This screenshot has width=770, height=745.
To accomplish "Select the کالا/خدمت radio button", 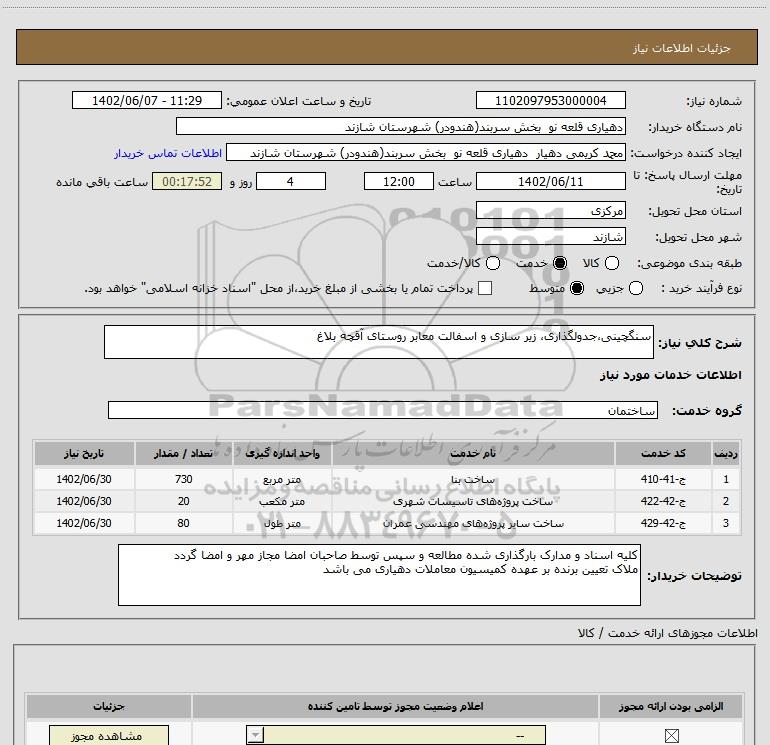I will pos(493,263).
